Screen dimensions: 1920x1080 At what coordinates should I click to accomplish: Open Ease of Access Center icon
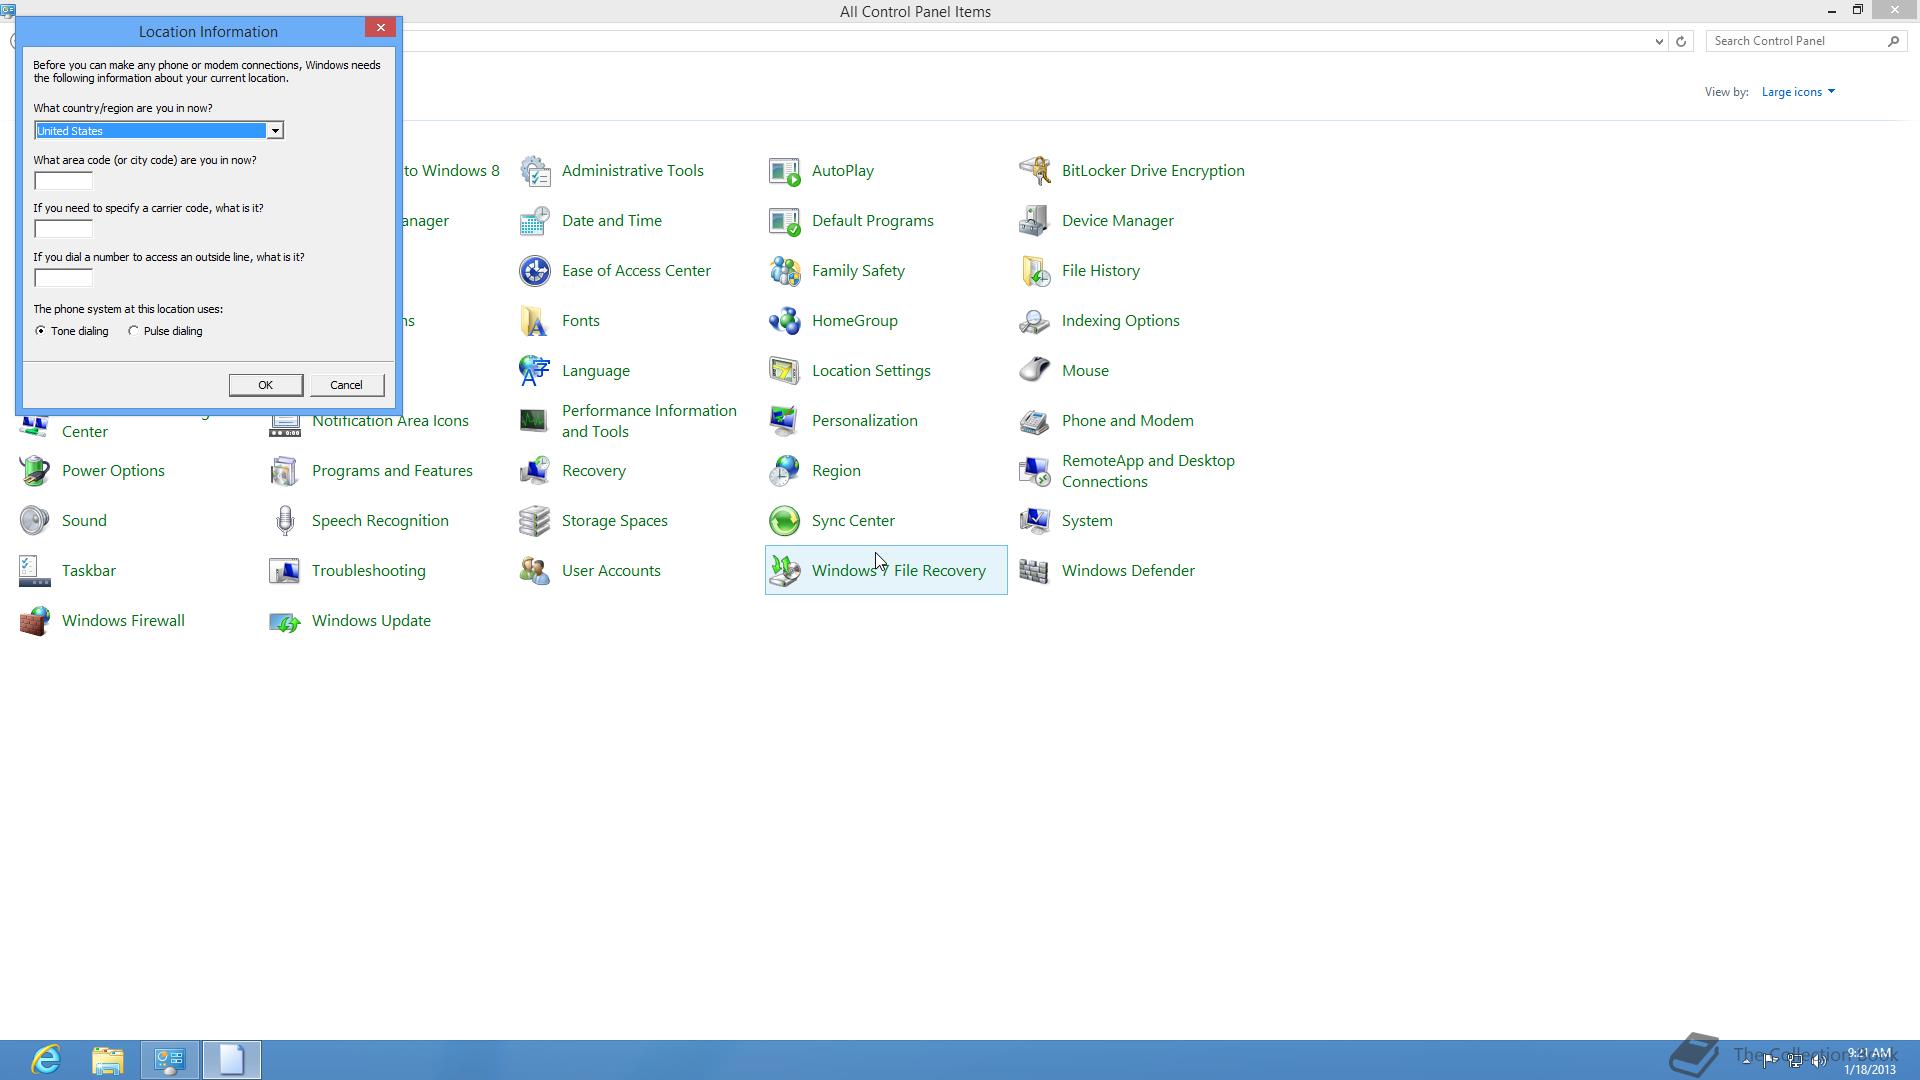tap(535, 271)
